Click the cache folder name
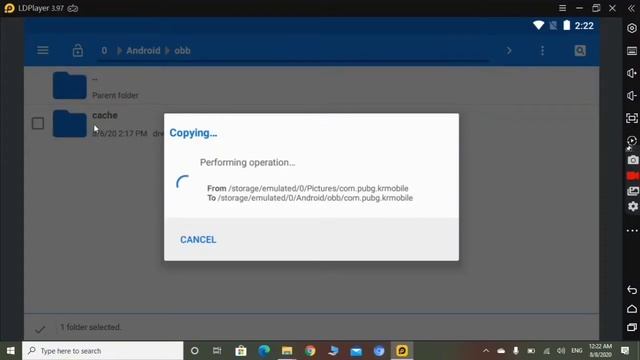Viewport: 640px width, 360px height. pos(105,115)
